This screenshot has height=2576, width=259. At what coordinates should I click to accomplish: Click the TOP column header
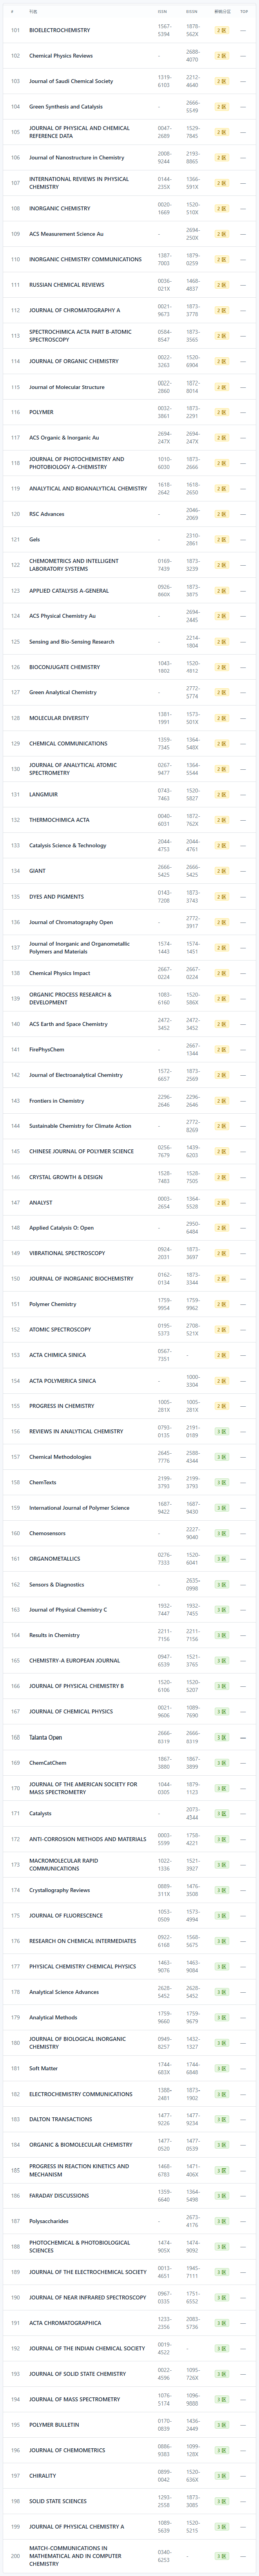(x=244, y=11)
